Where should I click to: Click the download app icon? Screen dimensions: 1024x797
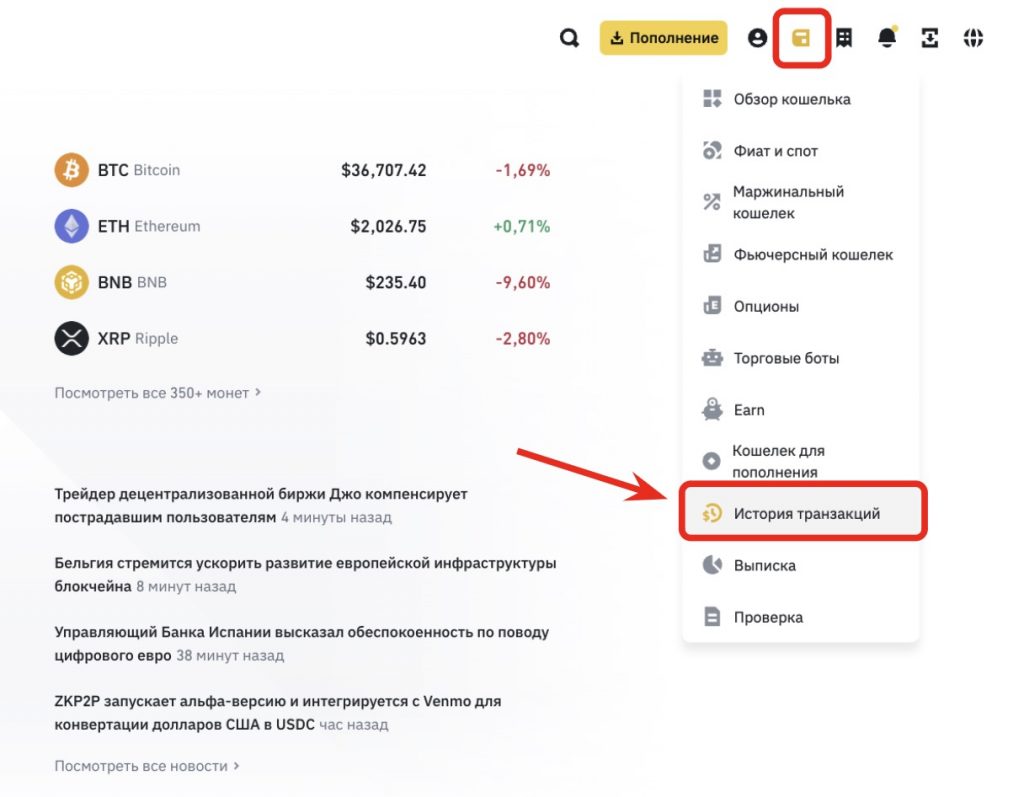(930, 38)
